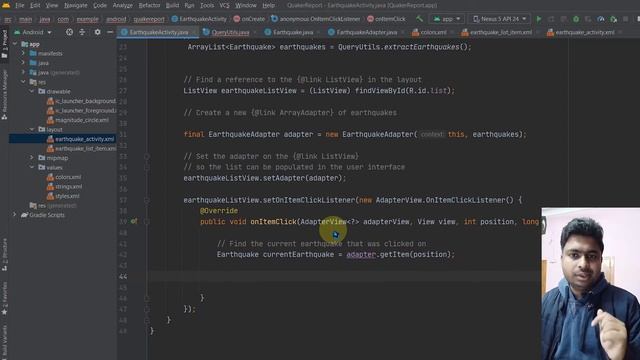Image resolution: width=640 pixels, height=360 pixels.
Task: Click Attach Debugger to Android Process icon
Action: pyautogui.click(x=613, y=19)
